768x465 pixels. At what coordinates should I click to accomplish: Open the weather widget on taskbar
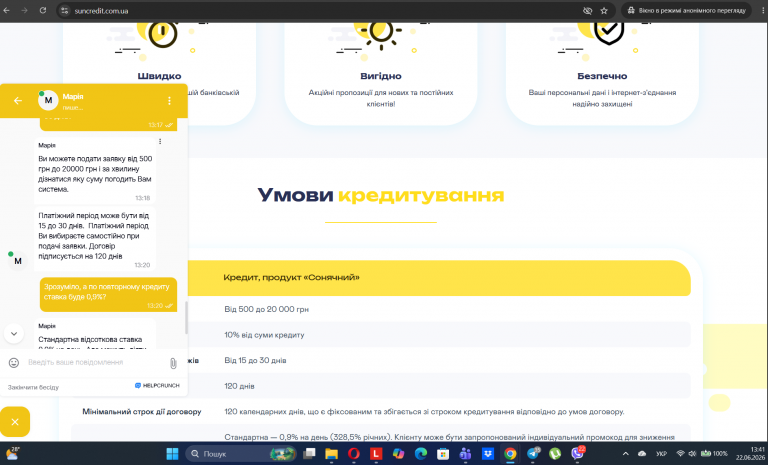[x=12, y=454]
